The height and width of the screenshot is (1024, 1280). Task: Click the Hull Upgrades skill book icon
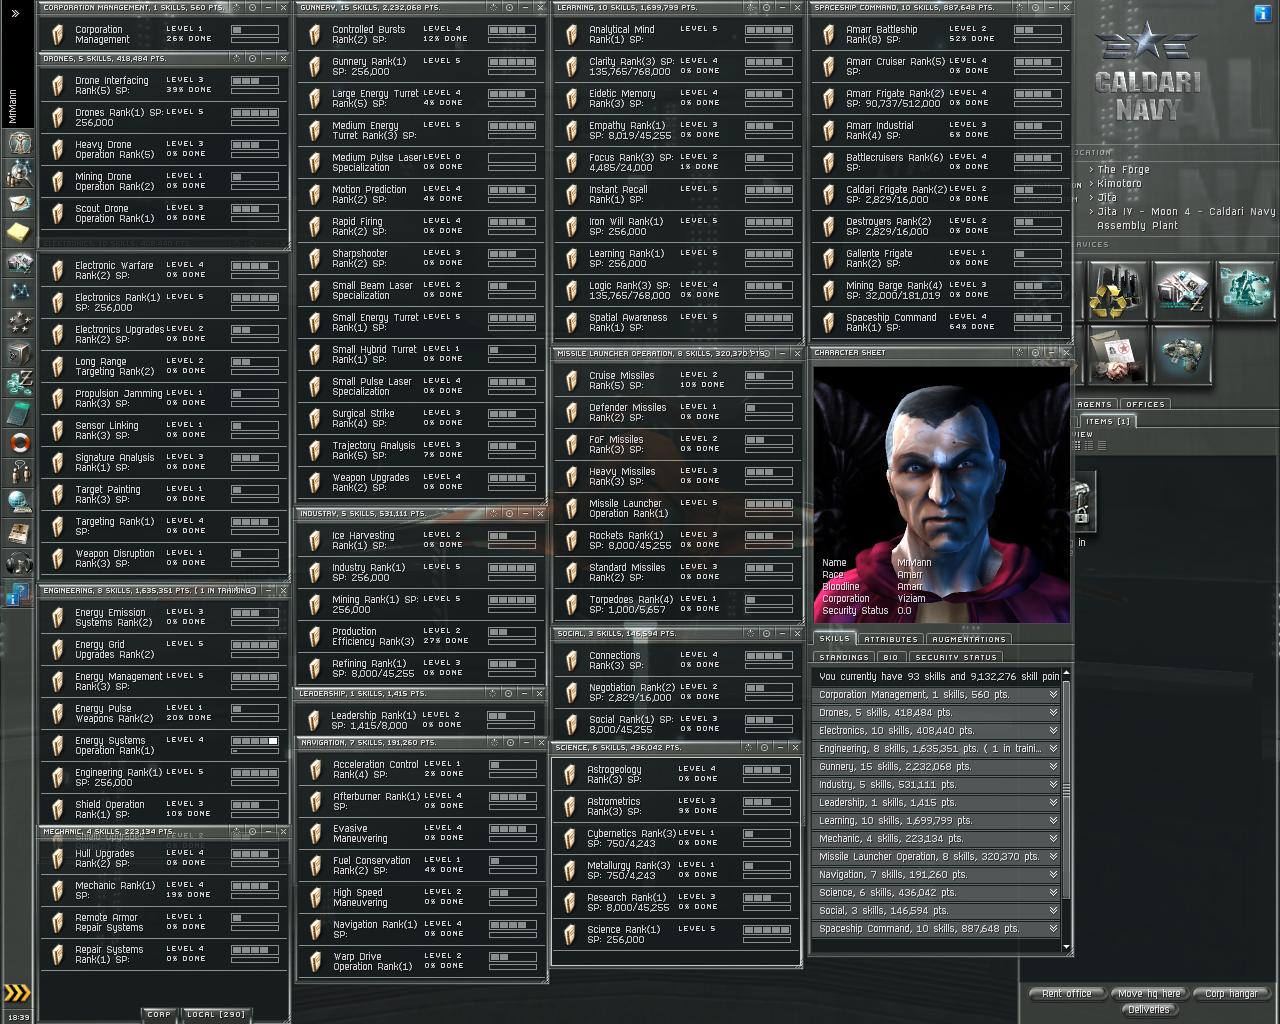pos(58,859)
